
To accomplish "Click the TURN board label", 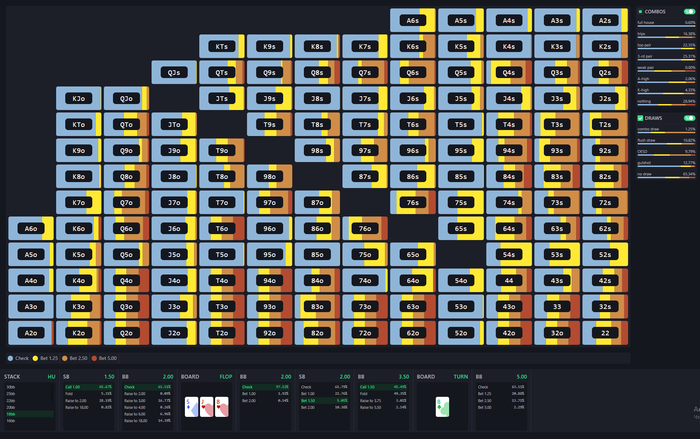I will [461, 376].
